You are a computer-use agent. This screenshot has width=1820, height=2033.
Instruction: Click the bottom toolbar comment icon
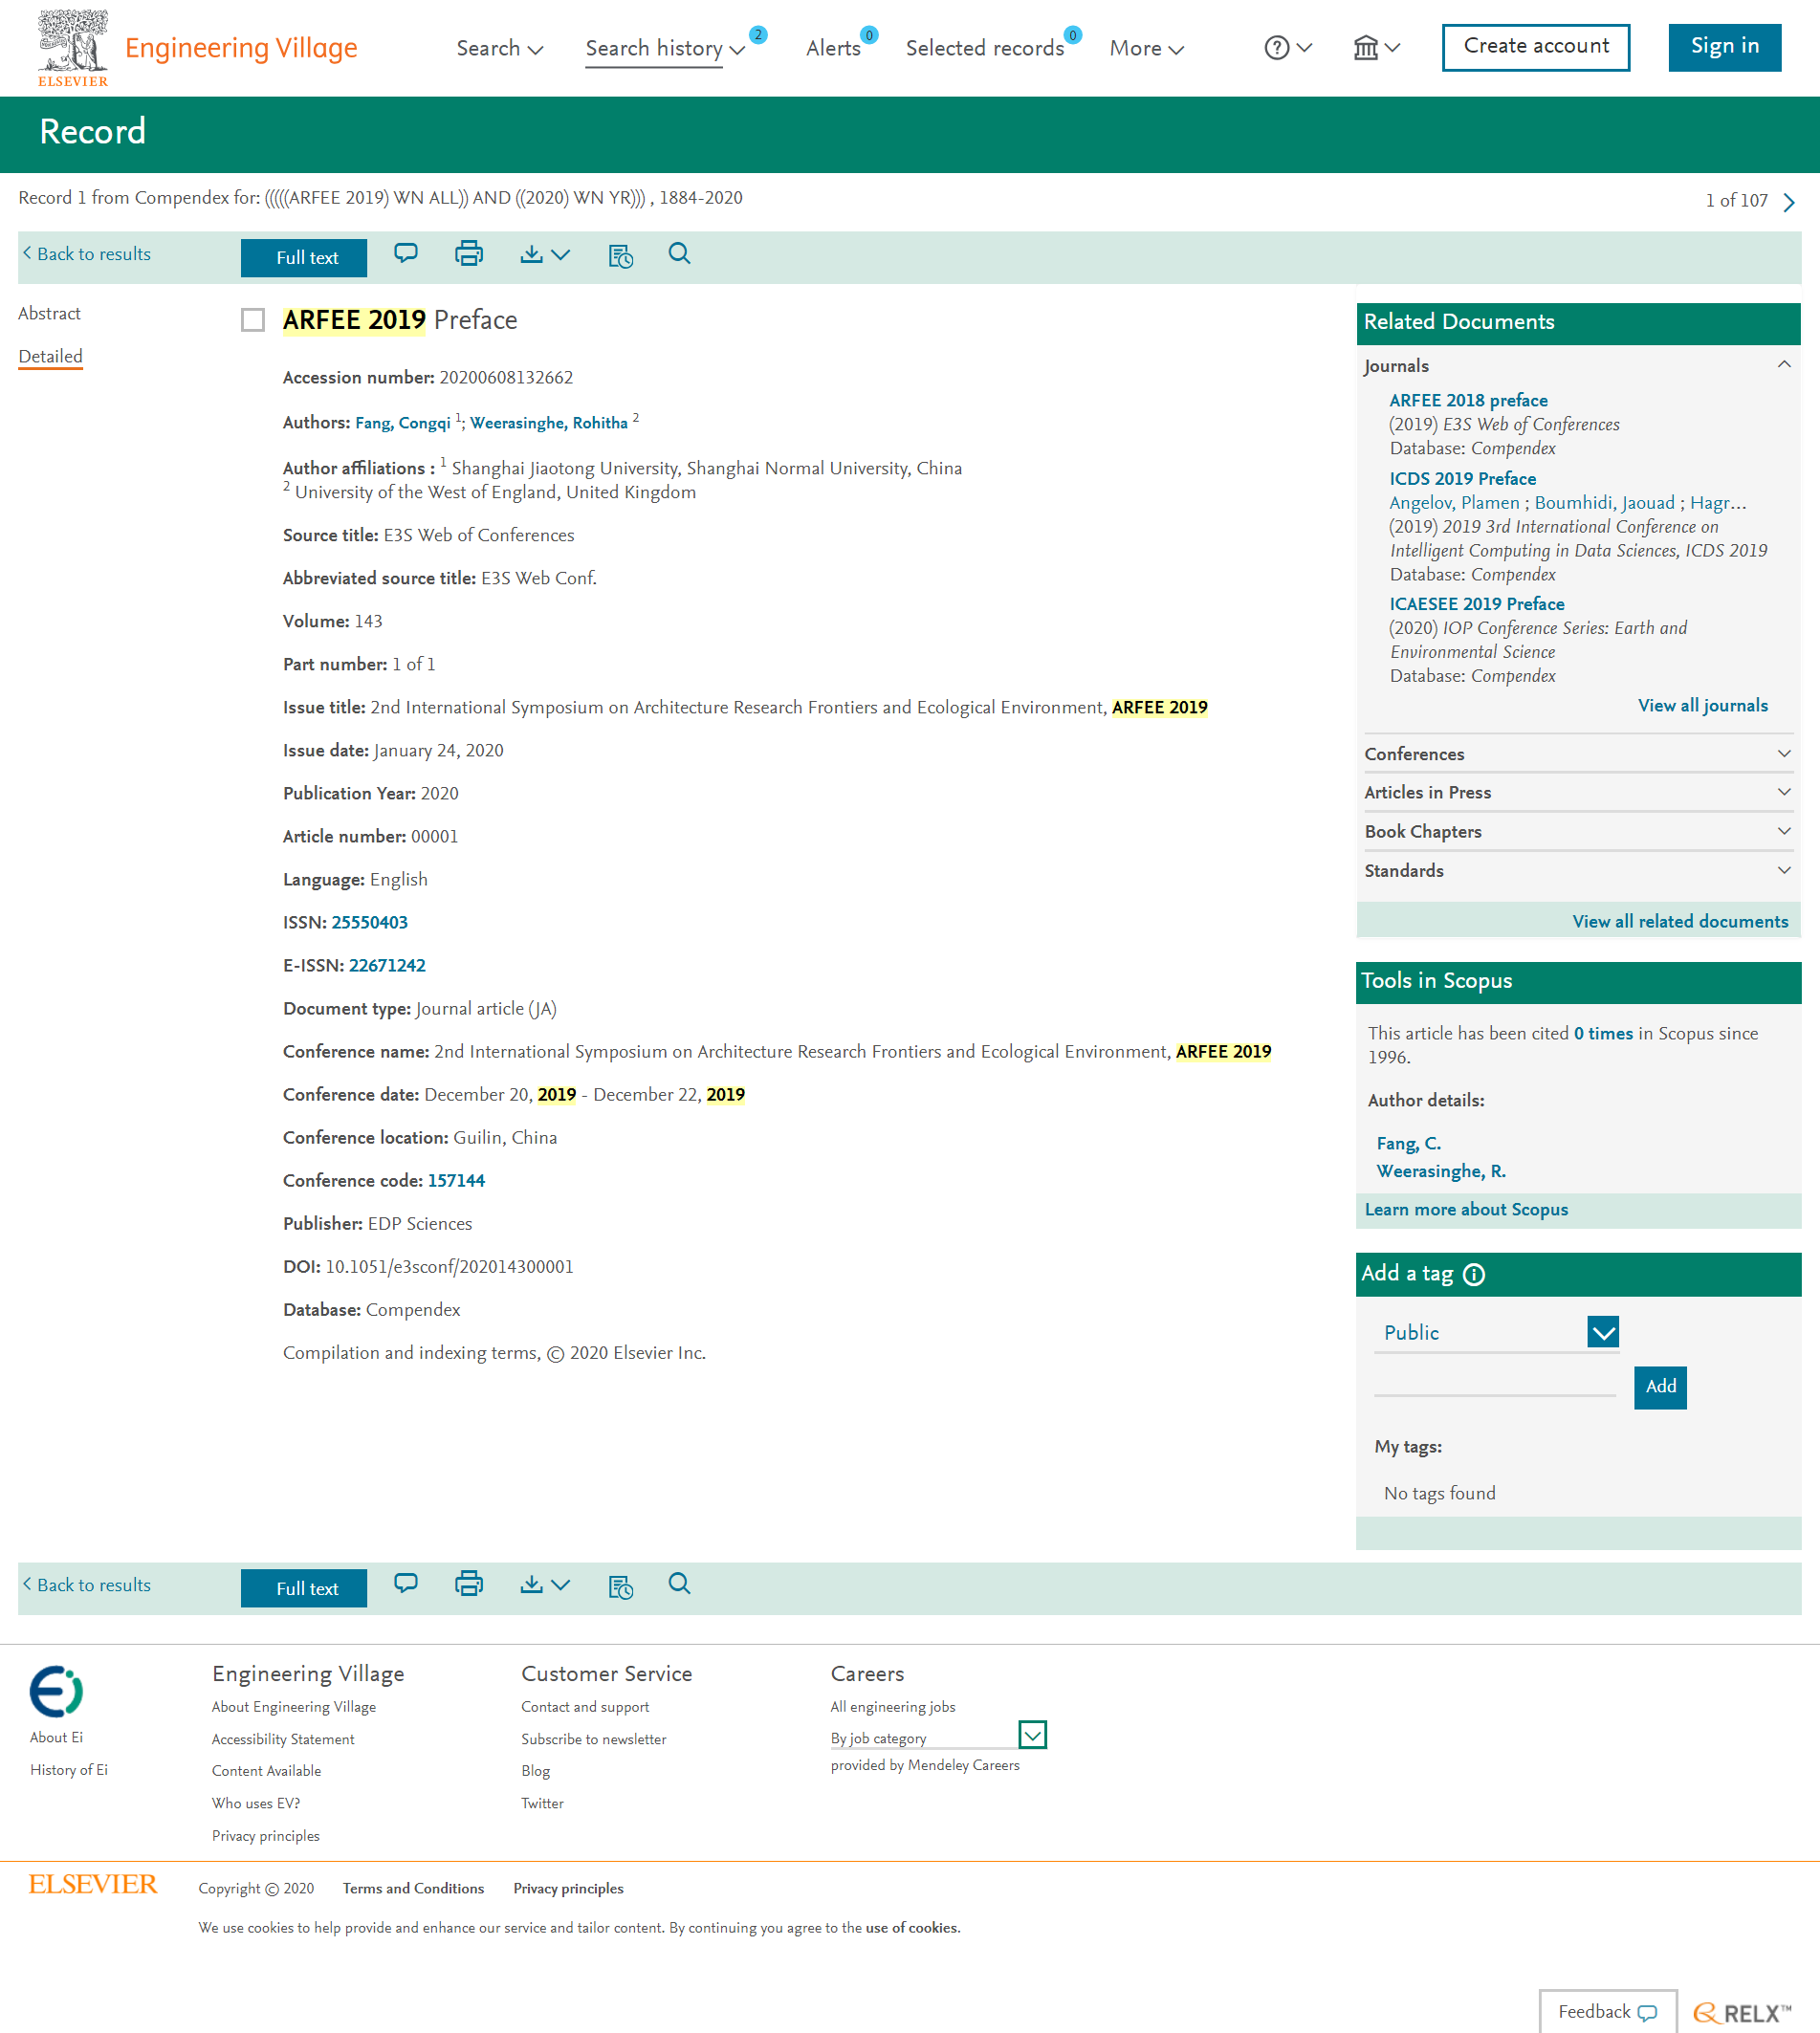[x=406, y=1584]
